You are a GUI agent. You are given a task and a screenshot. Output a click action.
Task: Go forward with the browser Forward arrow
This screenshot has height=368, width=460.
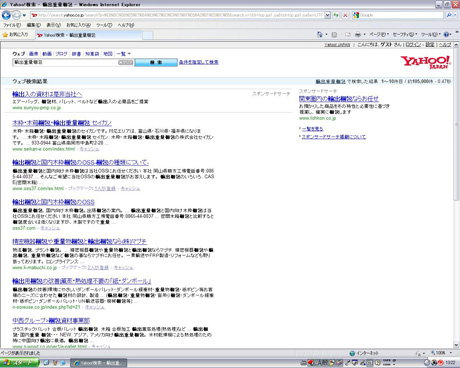[x=16, y=15]
